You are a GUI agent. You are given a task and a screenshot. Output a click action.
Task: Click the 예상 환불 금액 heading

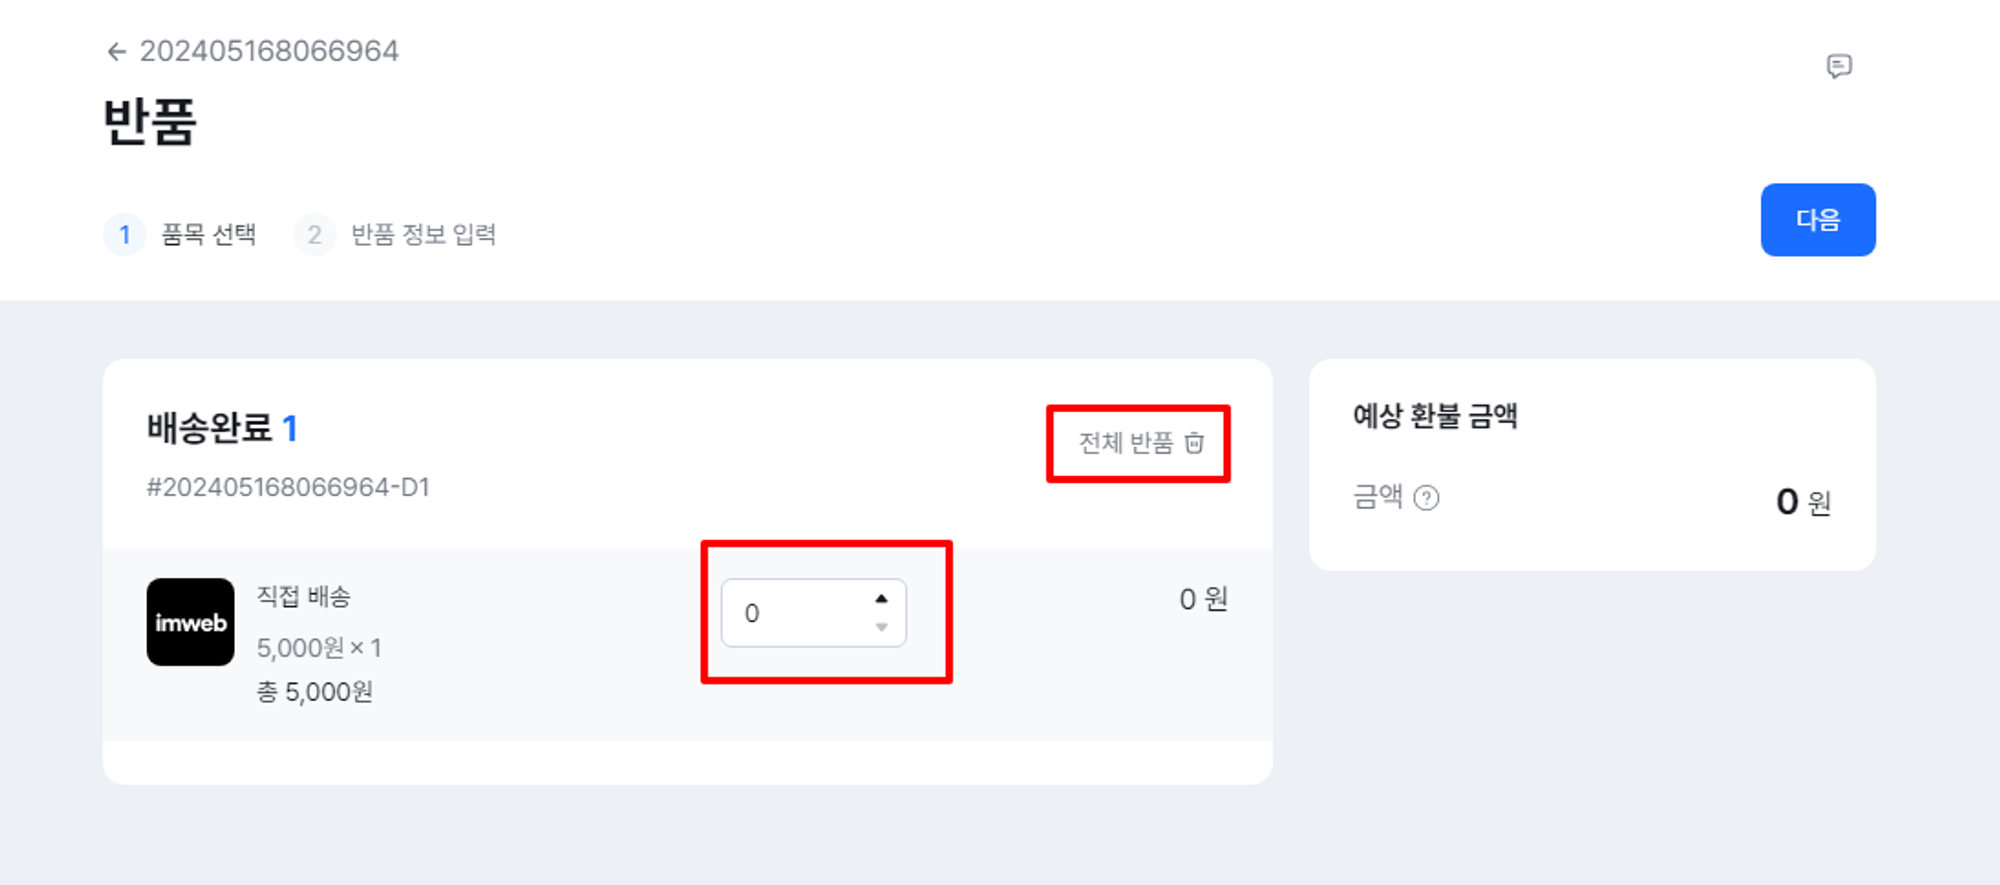pyautogui.click(x=1435, y=416)
